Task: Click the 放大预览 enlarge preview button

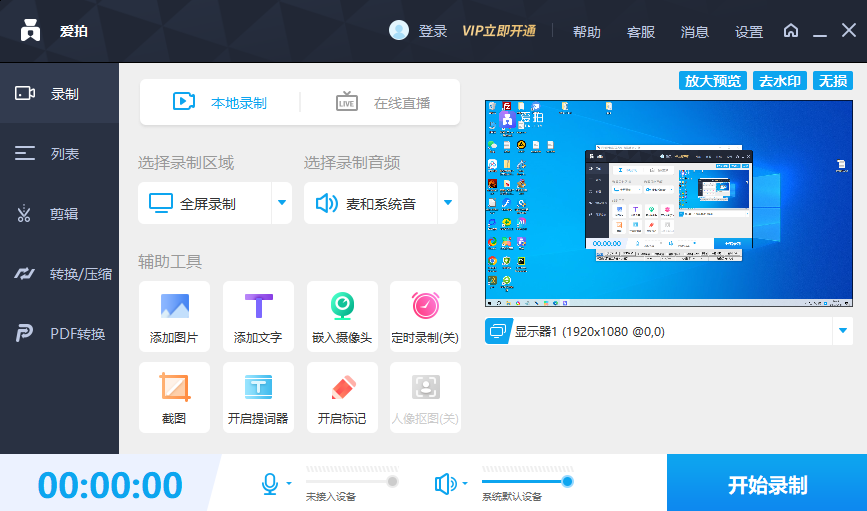Action: click(x=713, y=81)
